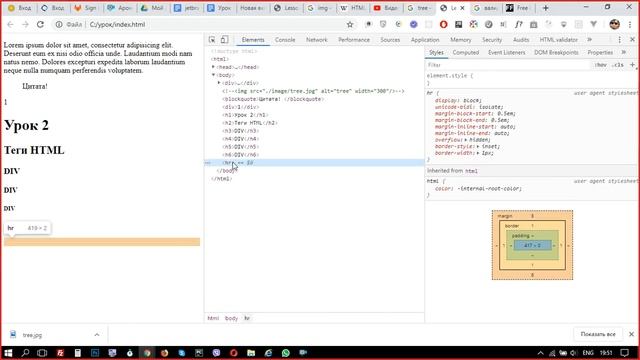
Task: Open the DevTools three-dot settings menu
Action: coord(619,40)
